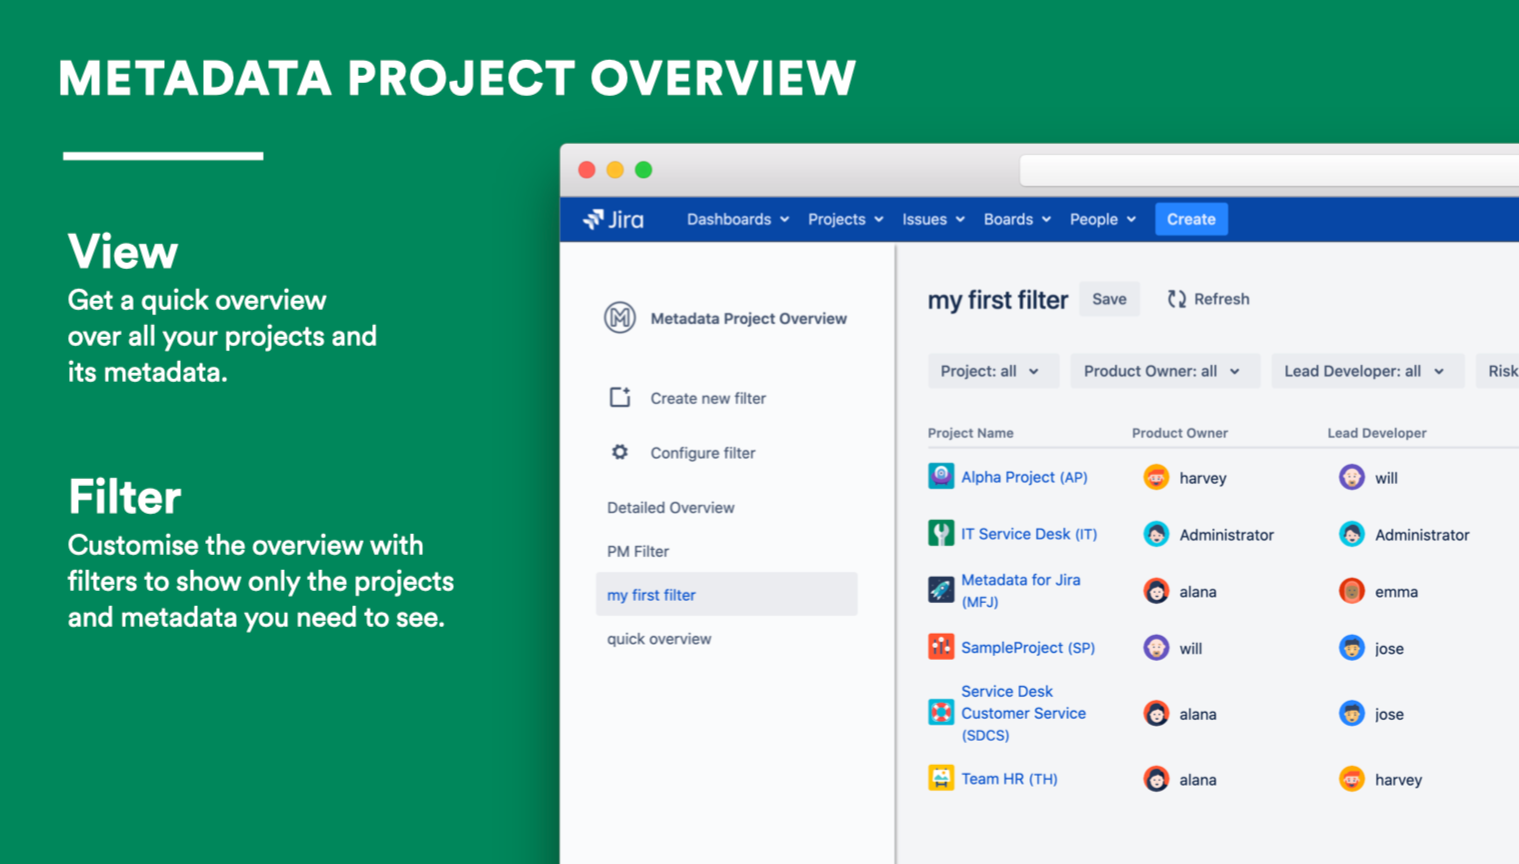The height and width of the screenshot is (864, 1519).
Task: Click jose's avatar in Service Desk Customer Service row
Action: point(1352,713)
